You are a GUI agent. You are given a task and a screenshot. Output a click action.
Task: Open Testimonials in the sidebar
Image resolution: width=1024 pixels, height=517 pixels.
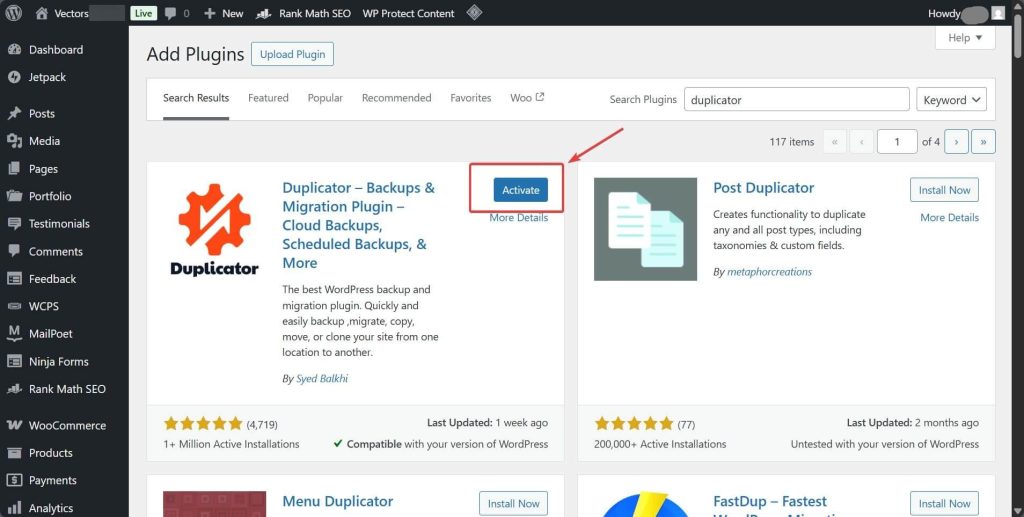coord(59,223)
